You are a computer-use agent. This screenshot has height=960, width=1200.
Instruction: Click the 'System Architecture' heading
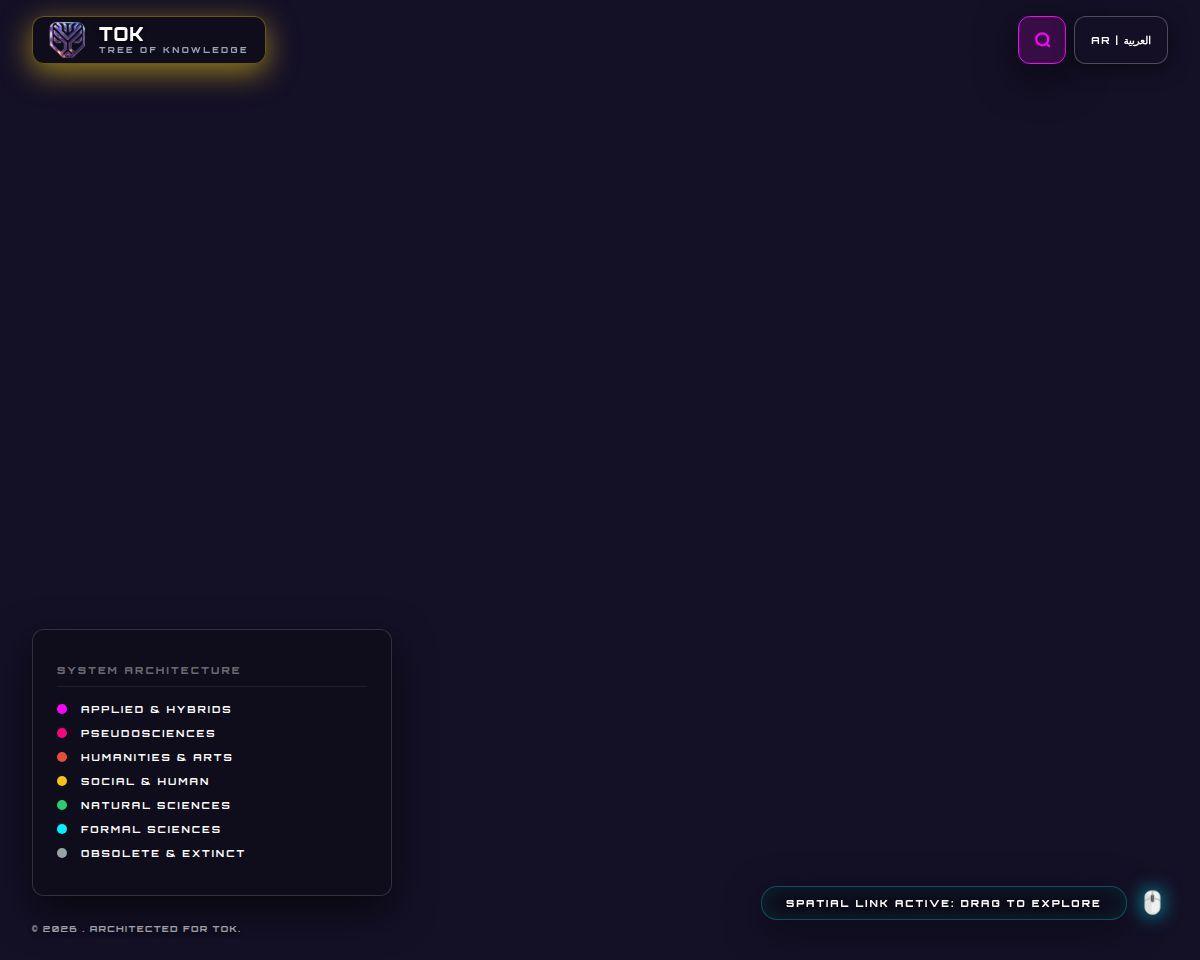click(149, 670)
